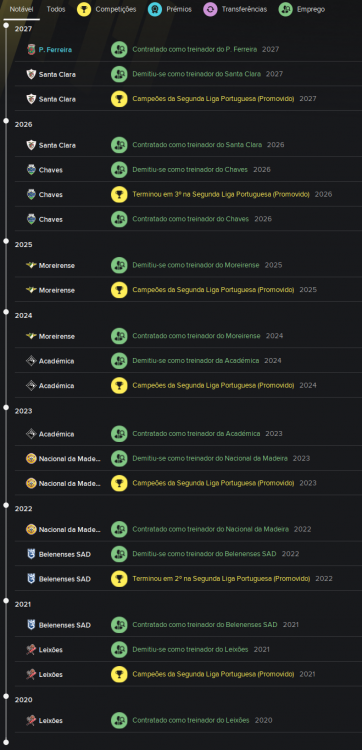
Task: Click Nacional da Madeira crest in the 2022 hiring row
Action: point(31,529)
